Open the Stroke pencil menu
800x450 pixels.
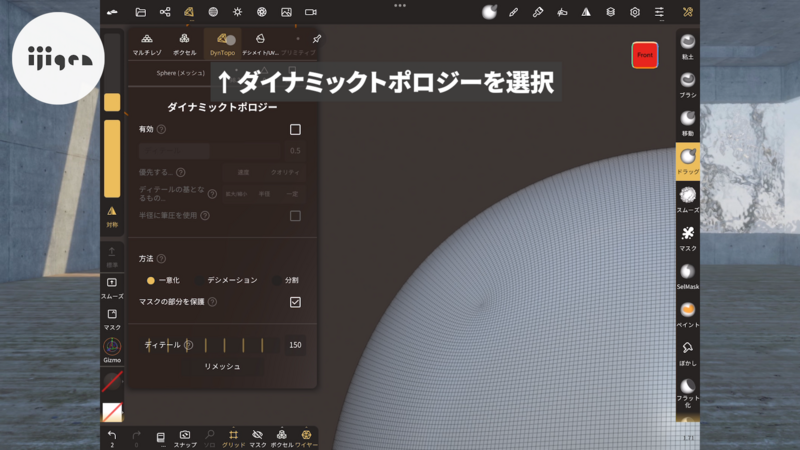pos(513,12)
